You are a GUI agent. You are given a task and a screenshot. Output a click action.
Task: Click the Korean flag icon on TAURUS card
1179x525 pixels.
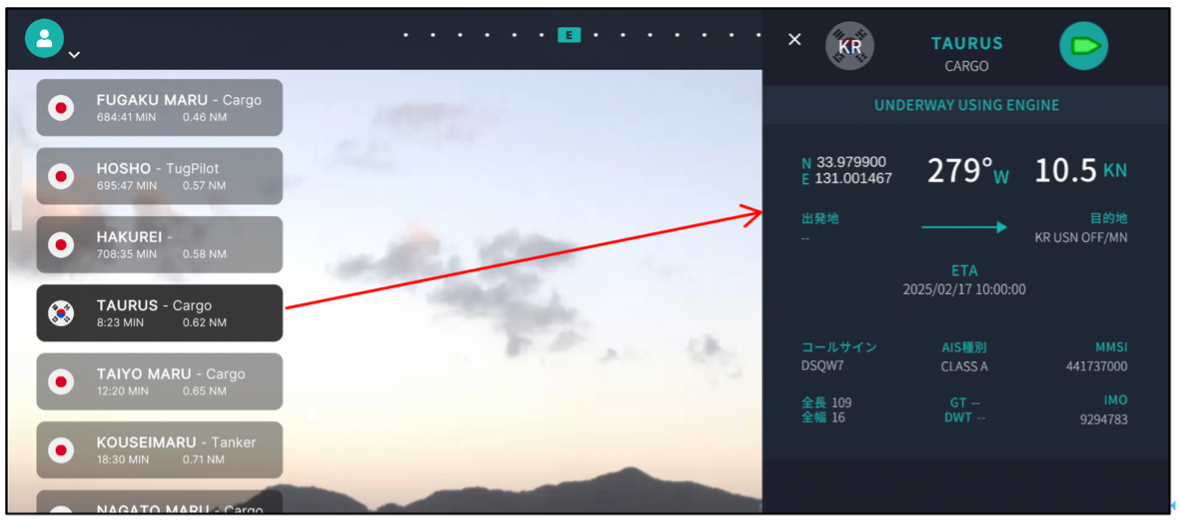[x=61, y=314]
